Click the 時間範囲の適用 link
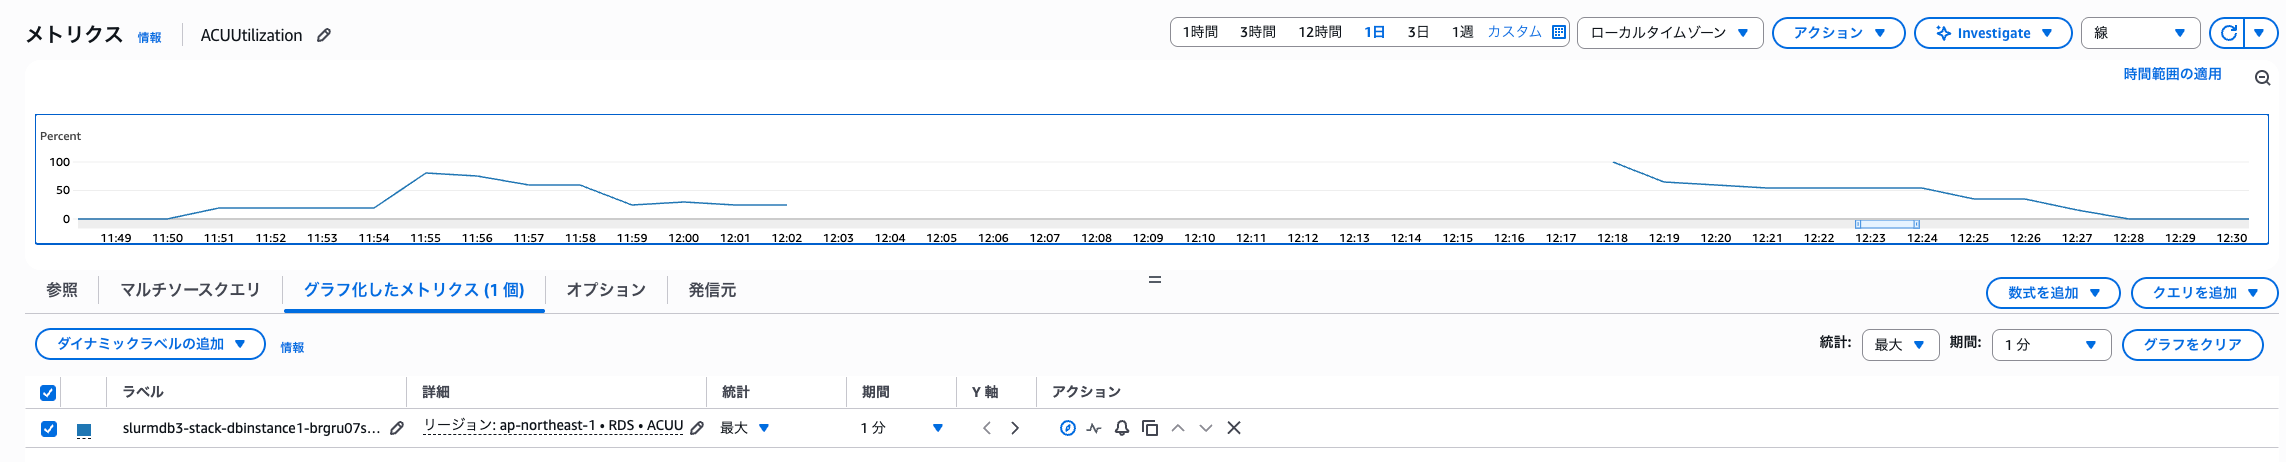Image resolution: width=2286 pixels, height=462 pixels. tap(2173, 74)
